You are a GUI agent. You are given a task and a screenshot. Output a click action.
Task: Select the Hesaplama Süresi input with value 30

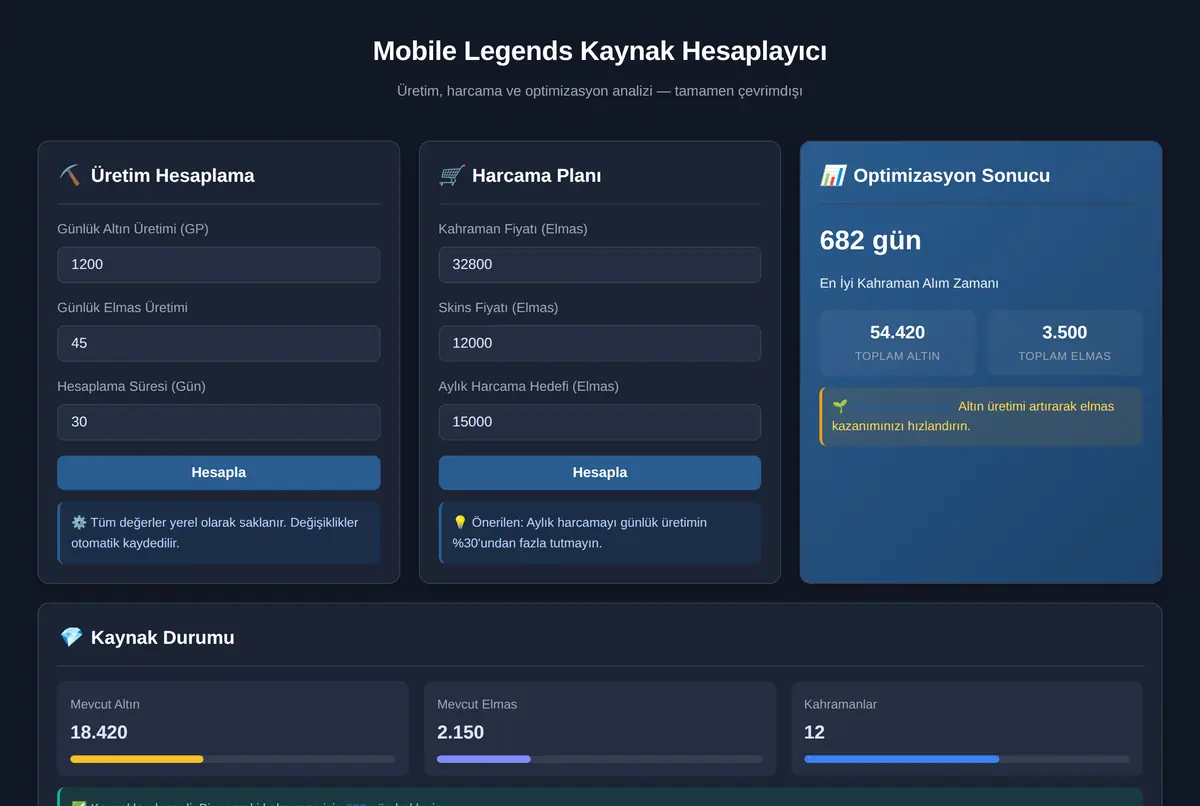(x=219, y=422)
